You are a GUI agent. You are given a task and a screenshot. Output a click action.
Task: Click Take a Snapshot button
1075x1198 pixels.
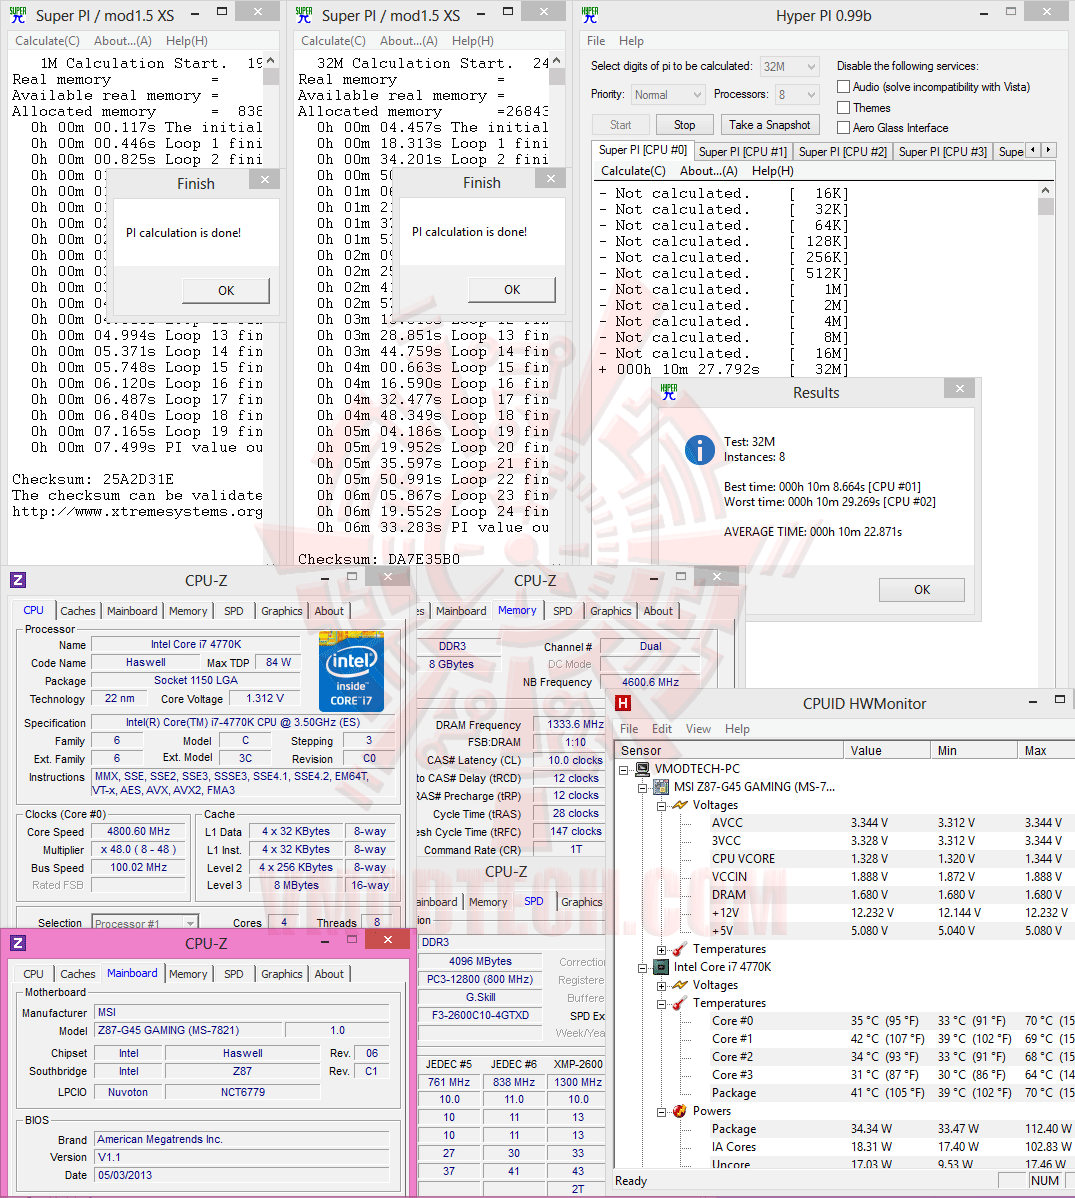[769, 125]
